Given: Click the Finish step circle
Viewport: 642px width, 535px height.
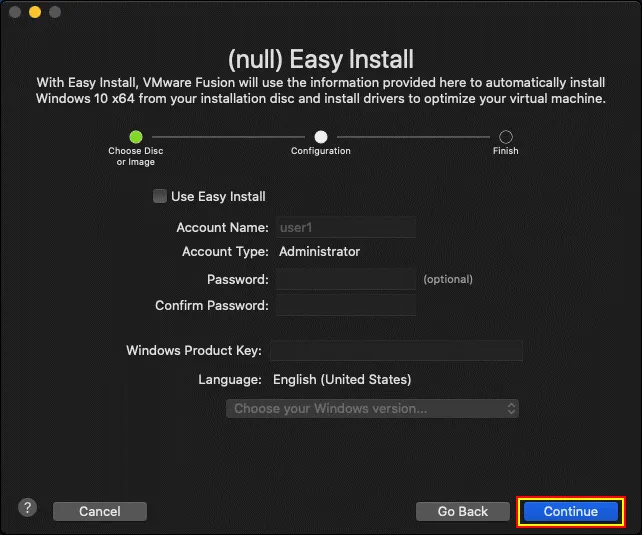Looking at the screenshot, I should click(x=506, y=136).
